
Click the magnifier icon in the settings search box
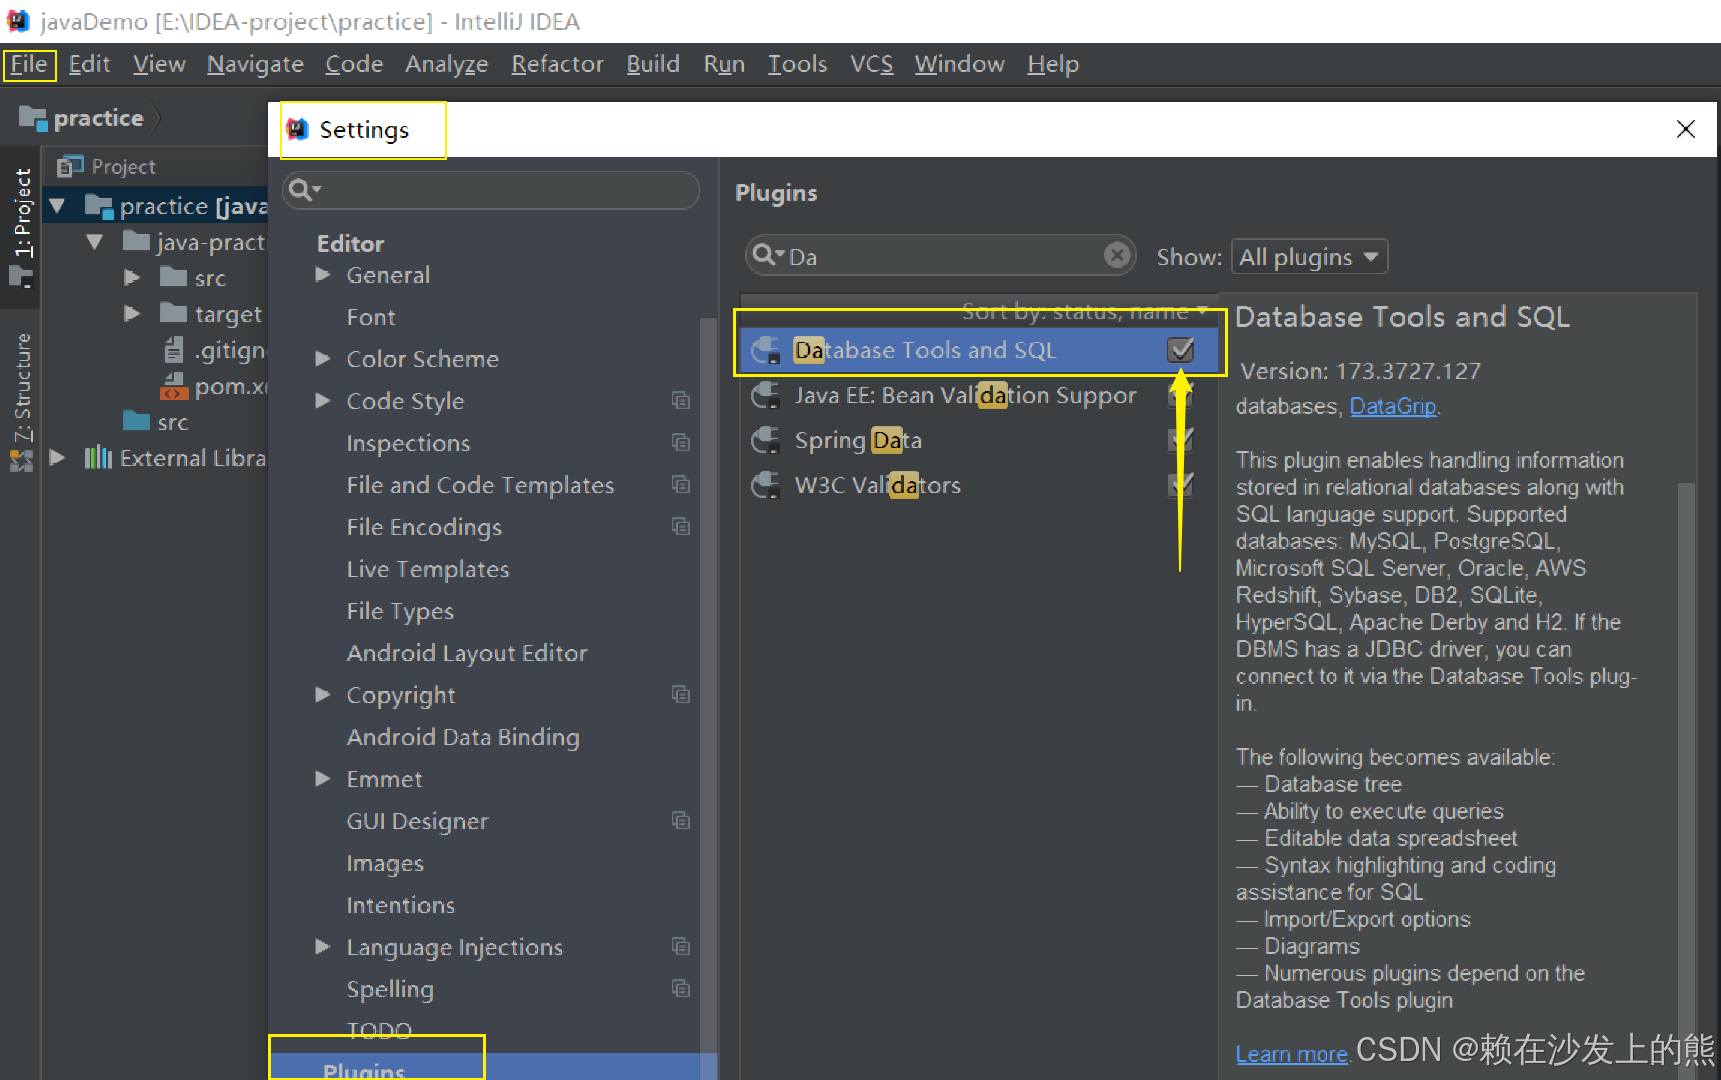pos(303,189)
